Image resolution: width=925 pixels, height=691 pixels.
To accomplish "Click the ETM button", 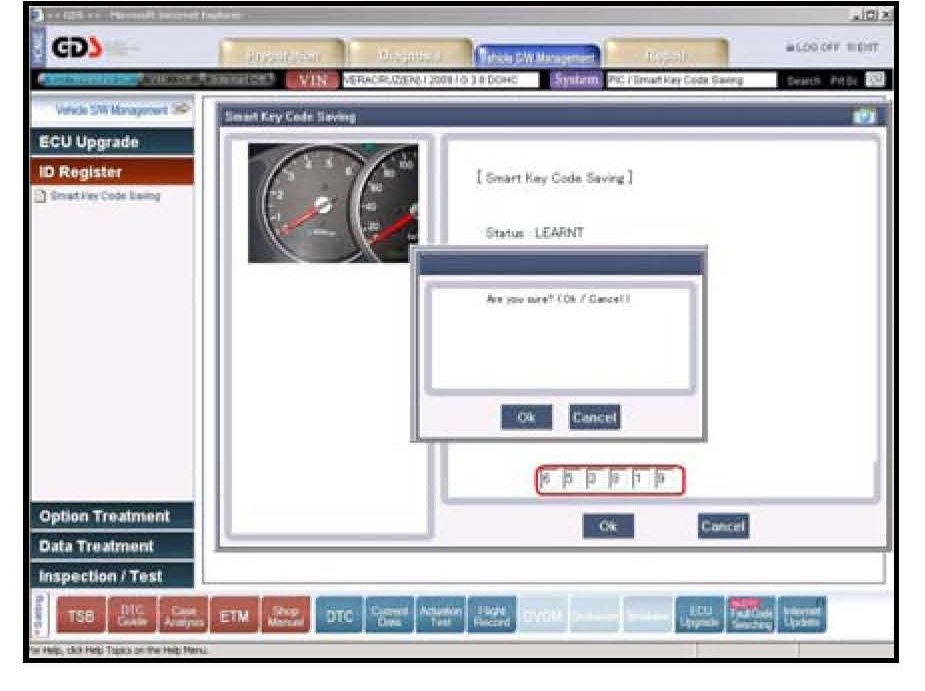I will coord(234,617).
